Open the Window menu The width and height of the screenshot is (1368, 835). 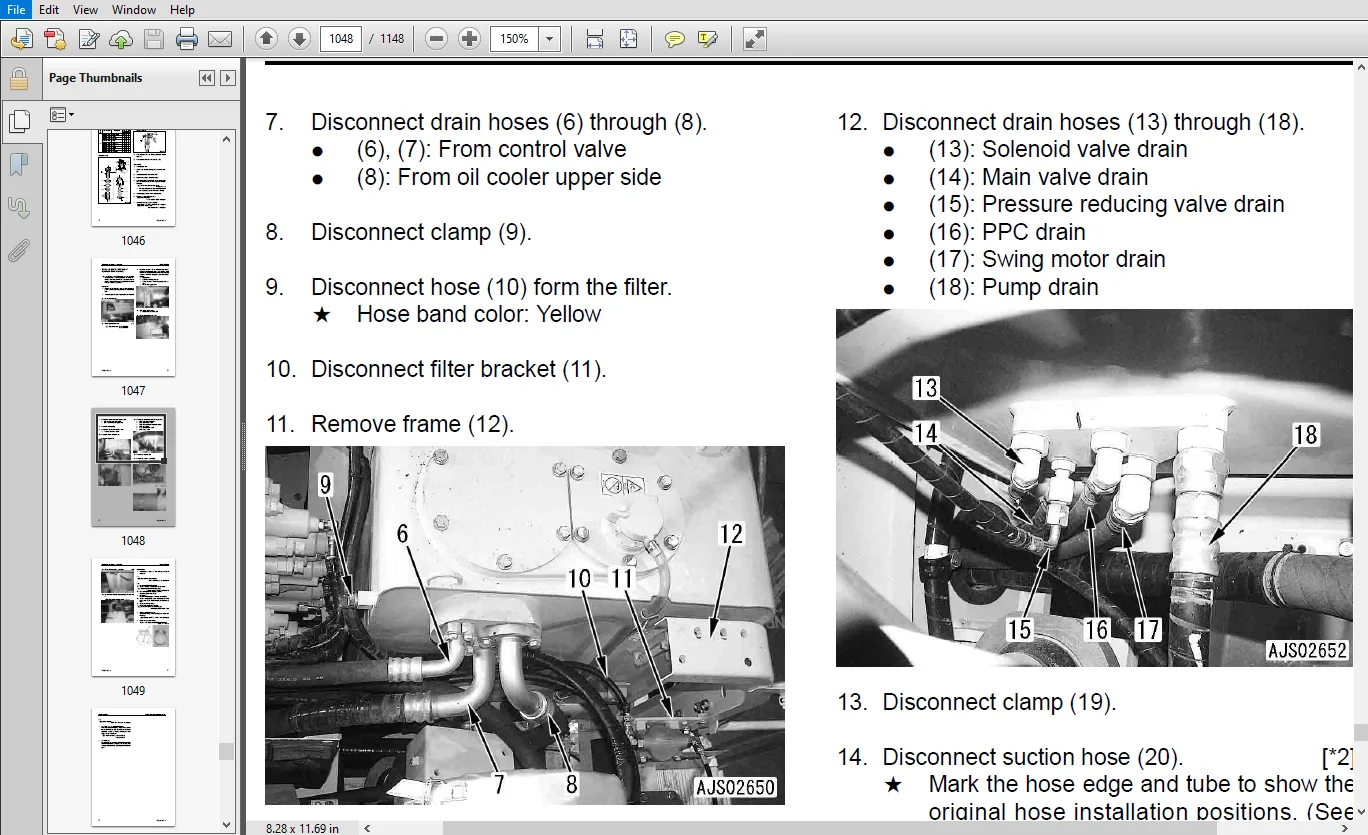pyautogui.click(x=134, y=9)
